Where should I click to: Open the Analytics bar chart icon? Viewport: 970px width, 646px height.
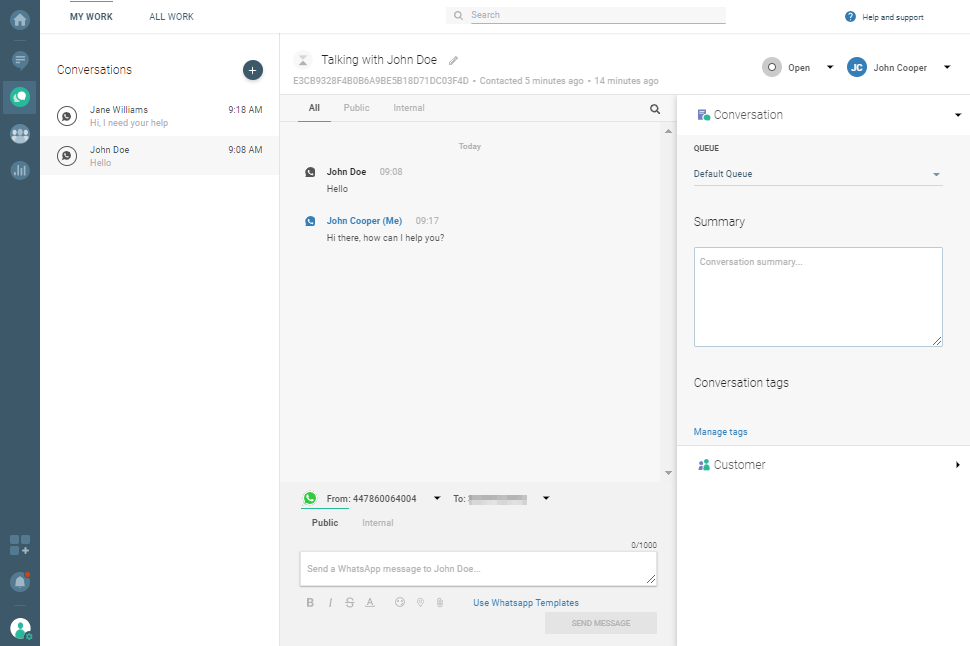tap(20, 170)
